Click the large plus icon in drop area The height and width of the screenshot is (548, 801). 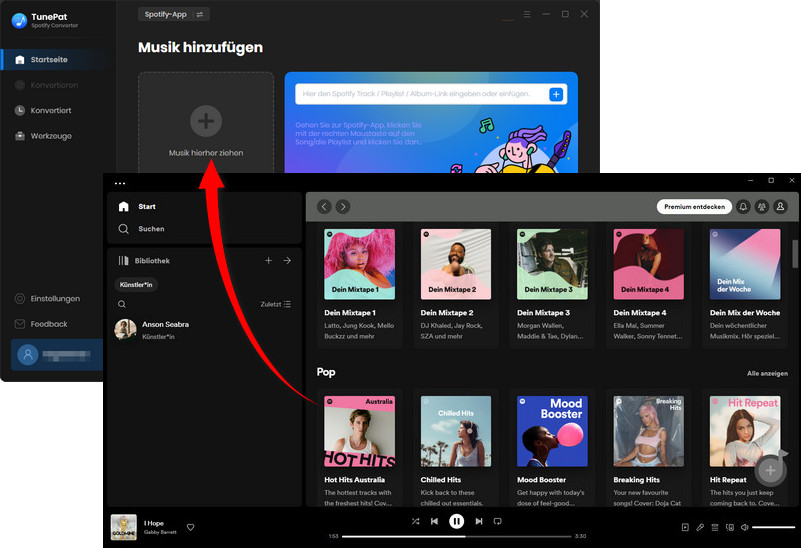point(206,121)
